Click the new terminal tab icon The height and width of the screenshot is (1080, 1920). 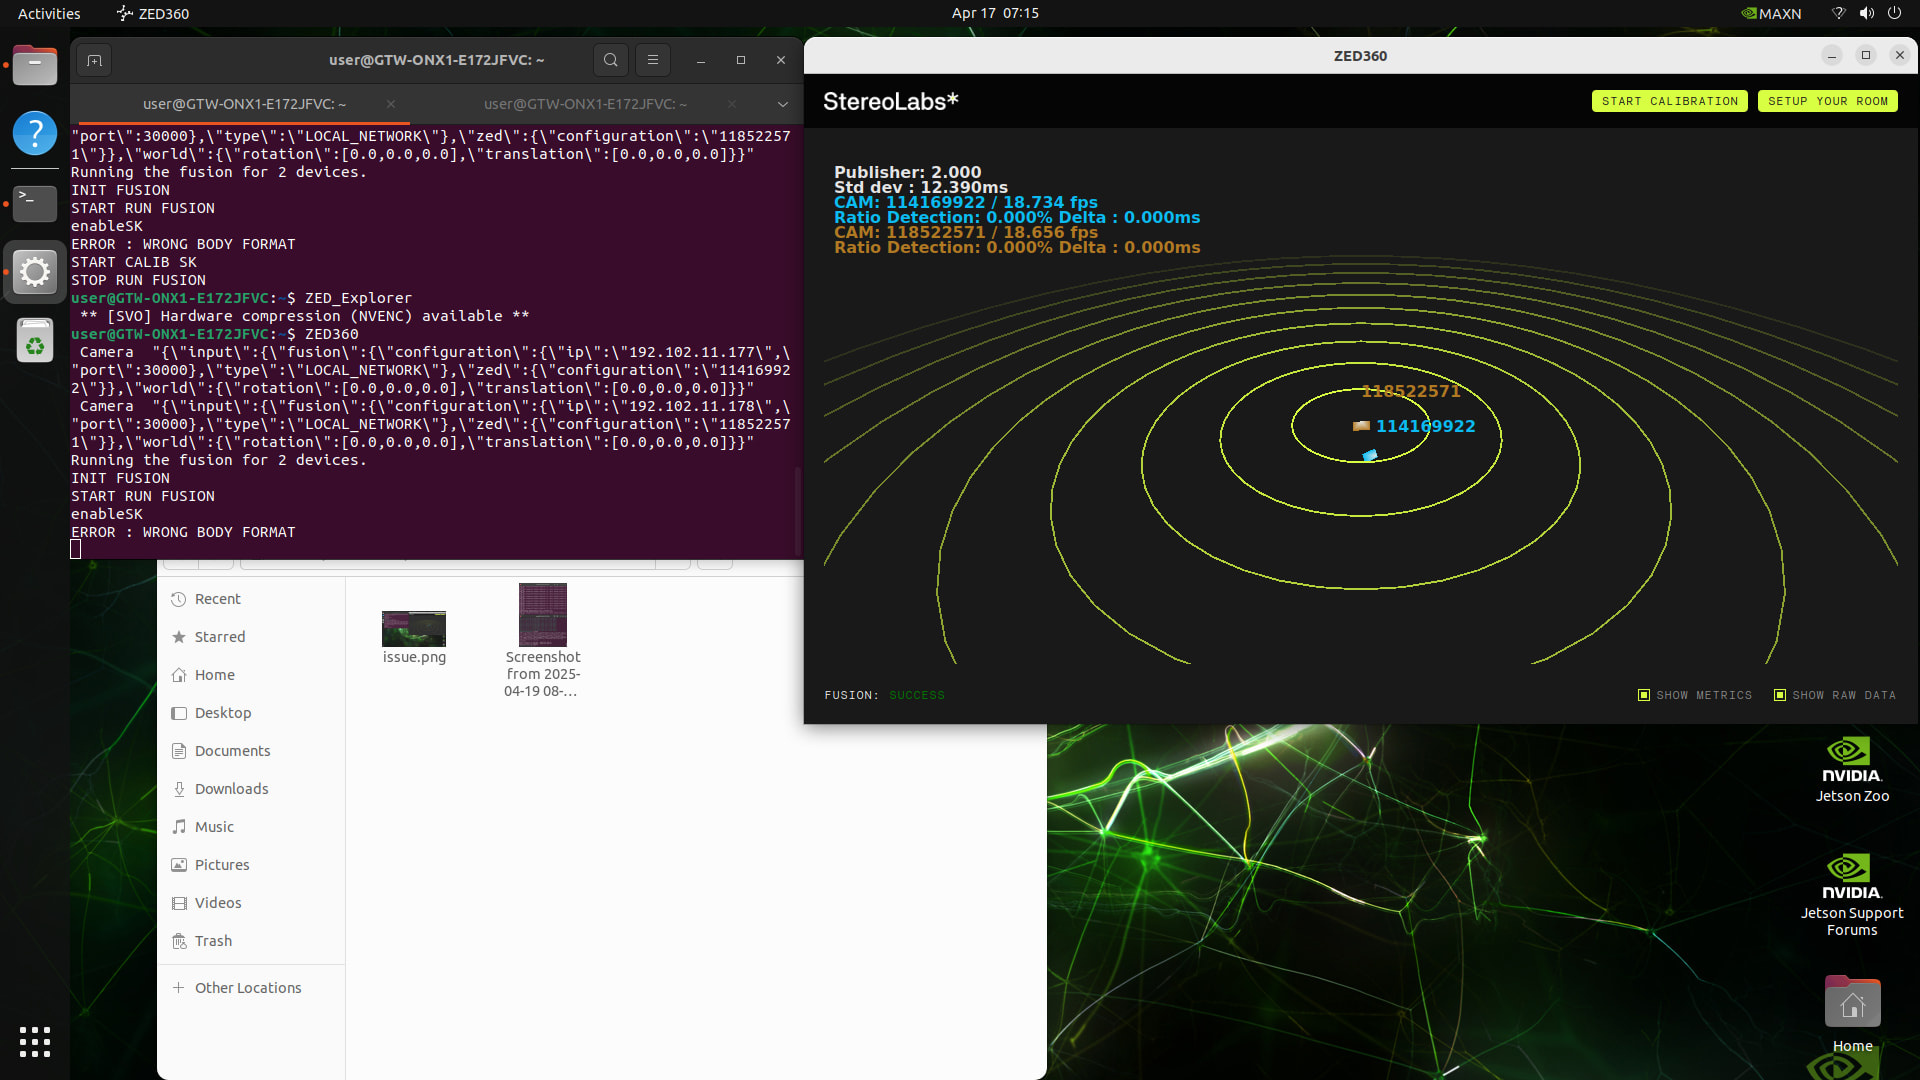[94, 60]
